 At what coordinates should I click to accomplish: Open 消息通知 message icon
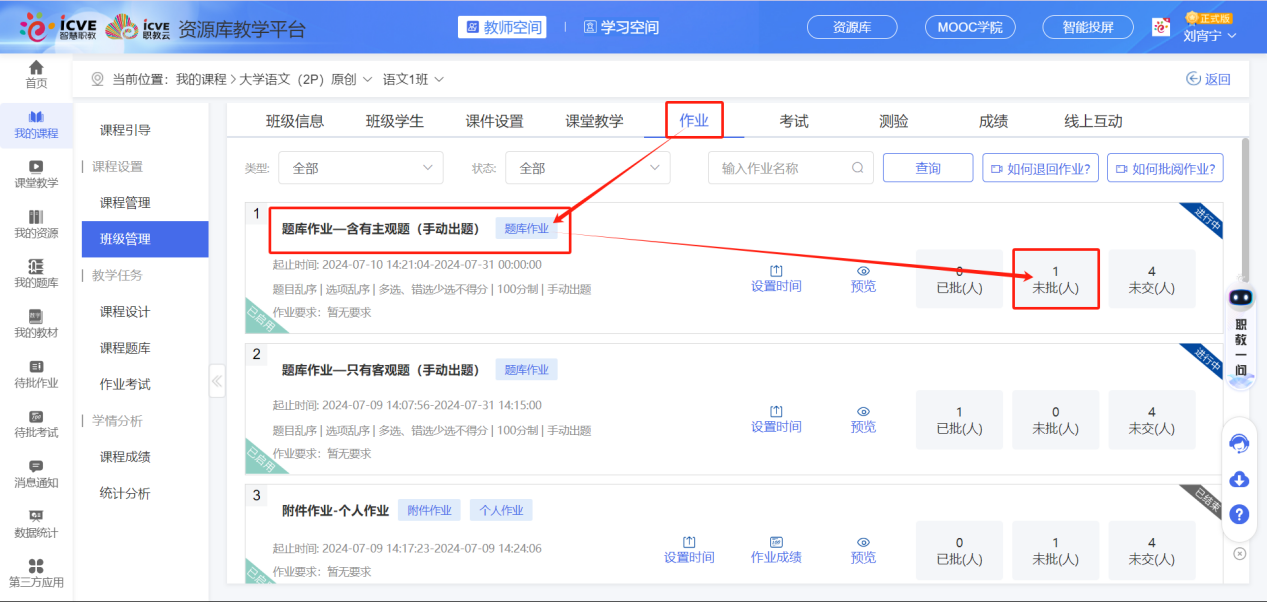pos(36,466)
